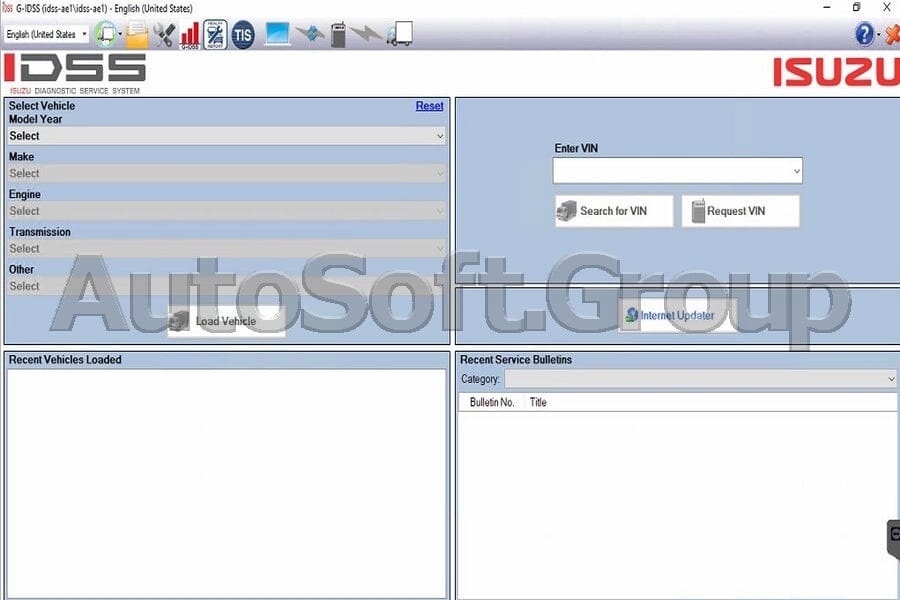The image size is (900, 600).
Task: Open the tools and settings icon
Action: click(165, 33)
